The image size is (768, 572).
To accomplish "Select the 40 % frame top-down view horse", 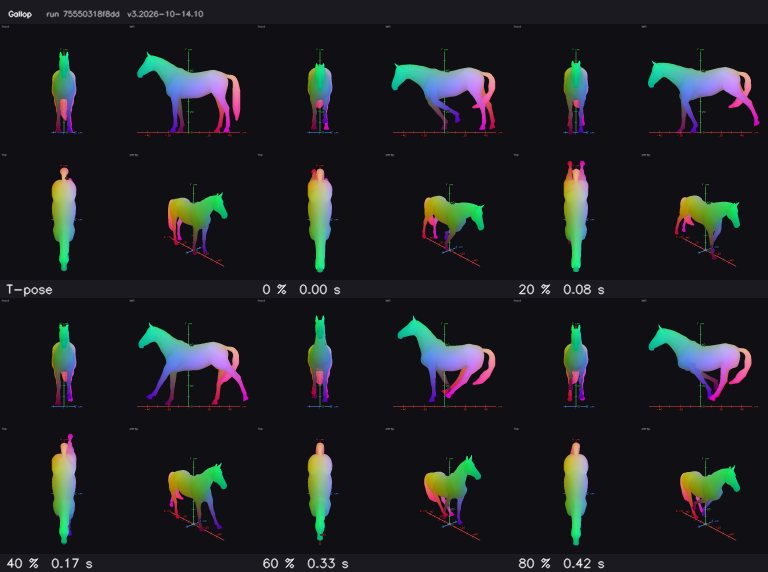I will [64, 489].
